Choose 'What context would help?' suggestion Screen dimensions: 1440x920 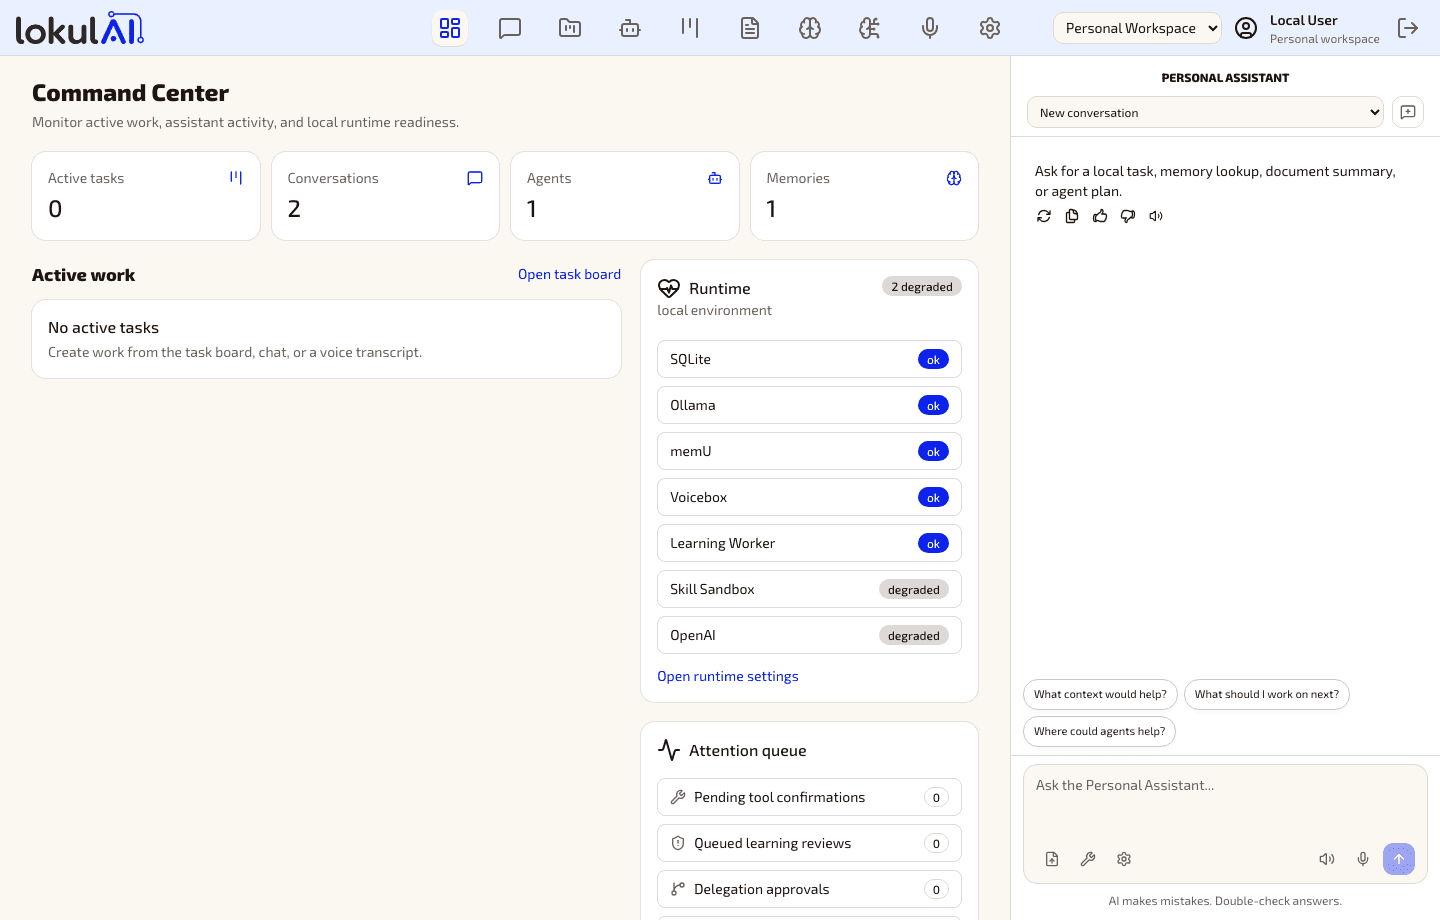[1100, 694]
